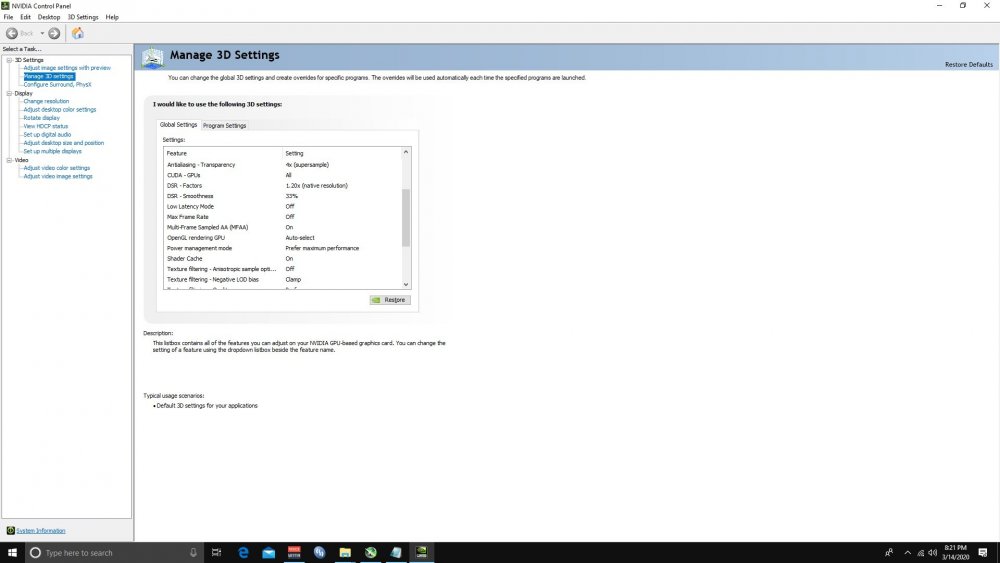
Task: Select Adjust video color settings
Action: coord(57,168)
